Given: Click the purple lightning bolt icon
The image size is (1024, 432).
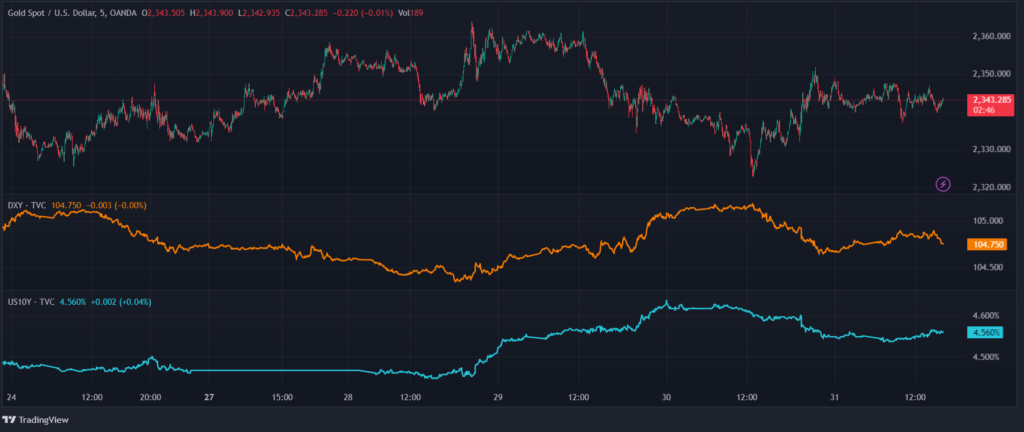Looking at the screenshot, I should (943, 184).
